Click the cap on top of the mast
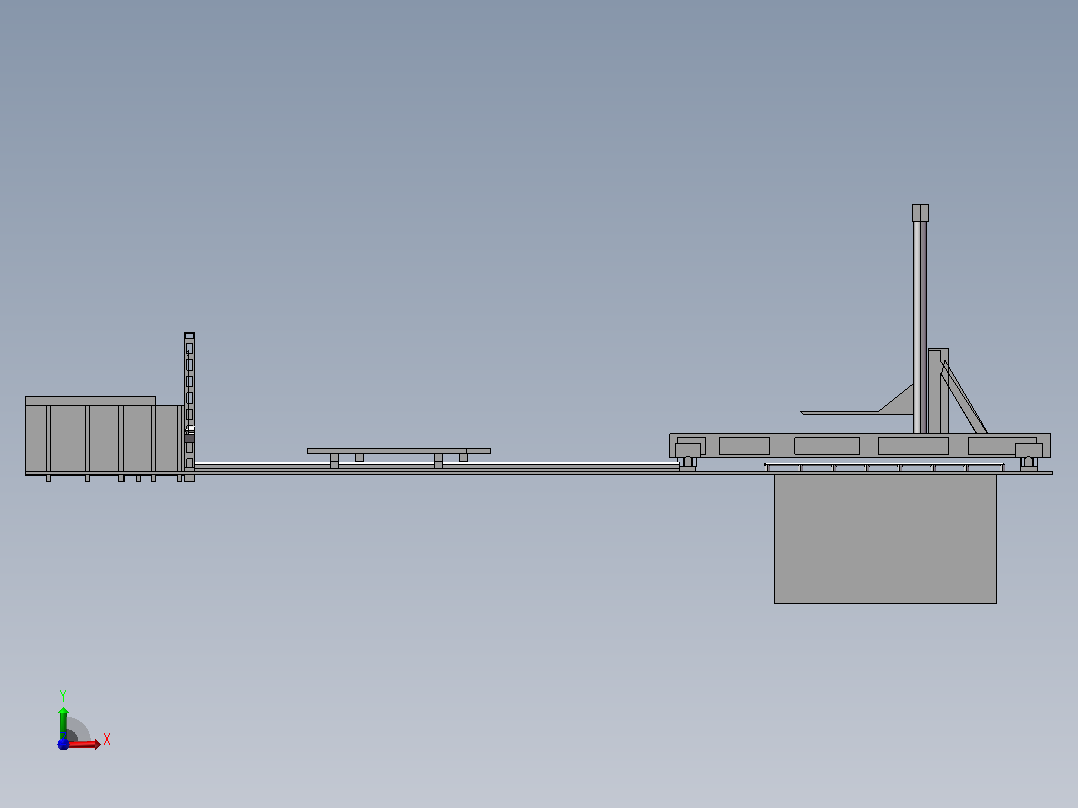The height and width of the screenshot is (808, 1078). click(x=921, y=212)
